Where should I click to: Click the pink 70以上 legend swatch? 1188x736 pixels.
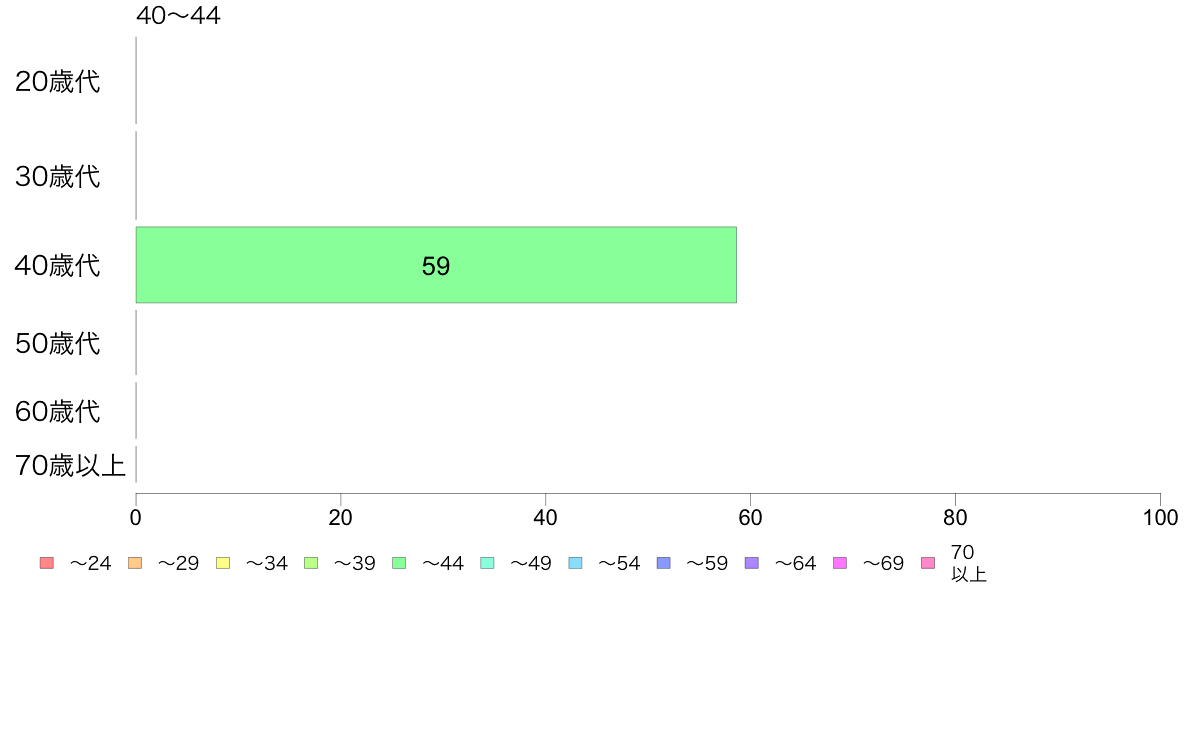tap(928, 563)
